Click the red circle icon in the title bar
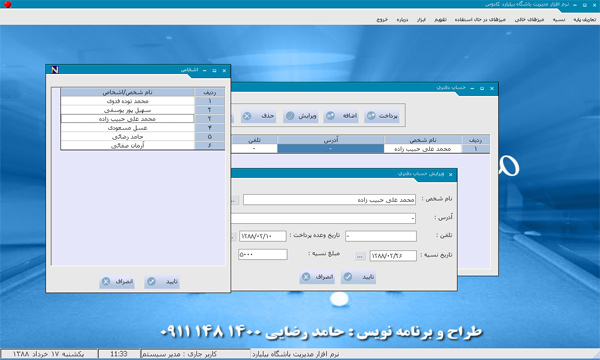Screen dimensions: 600x360 coord(7,4)
